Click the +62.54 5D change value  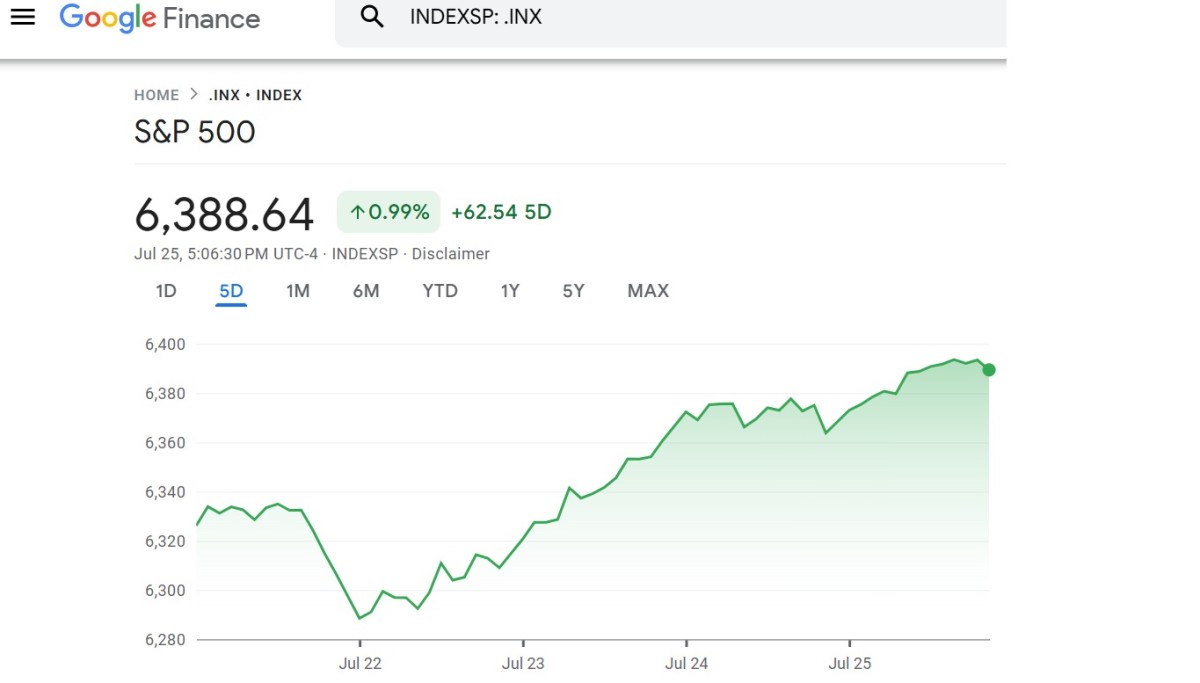tap(501, 211)
